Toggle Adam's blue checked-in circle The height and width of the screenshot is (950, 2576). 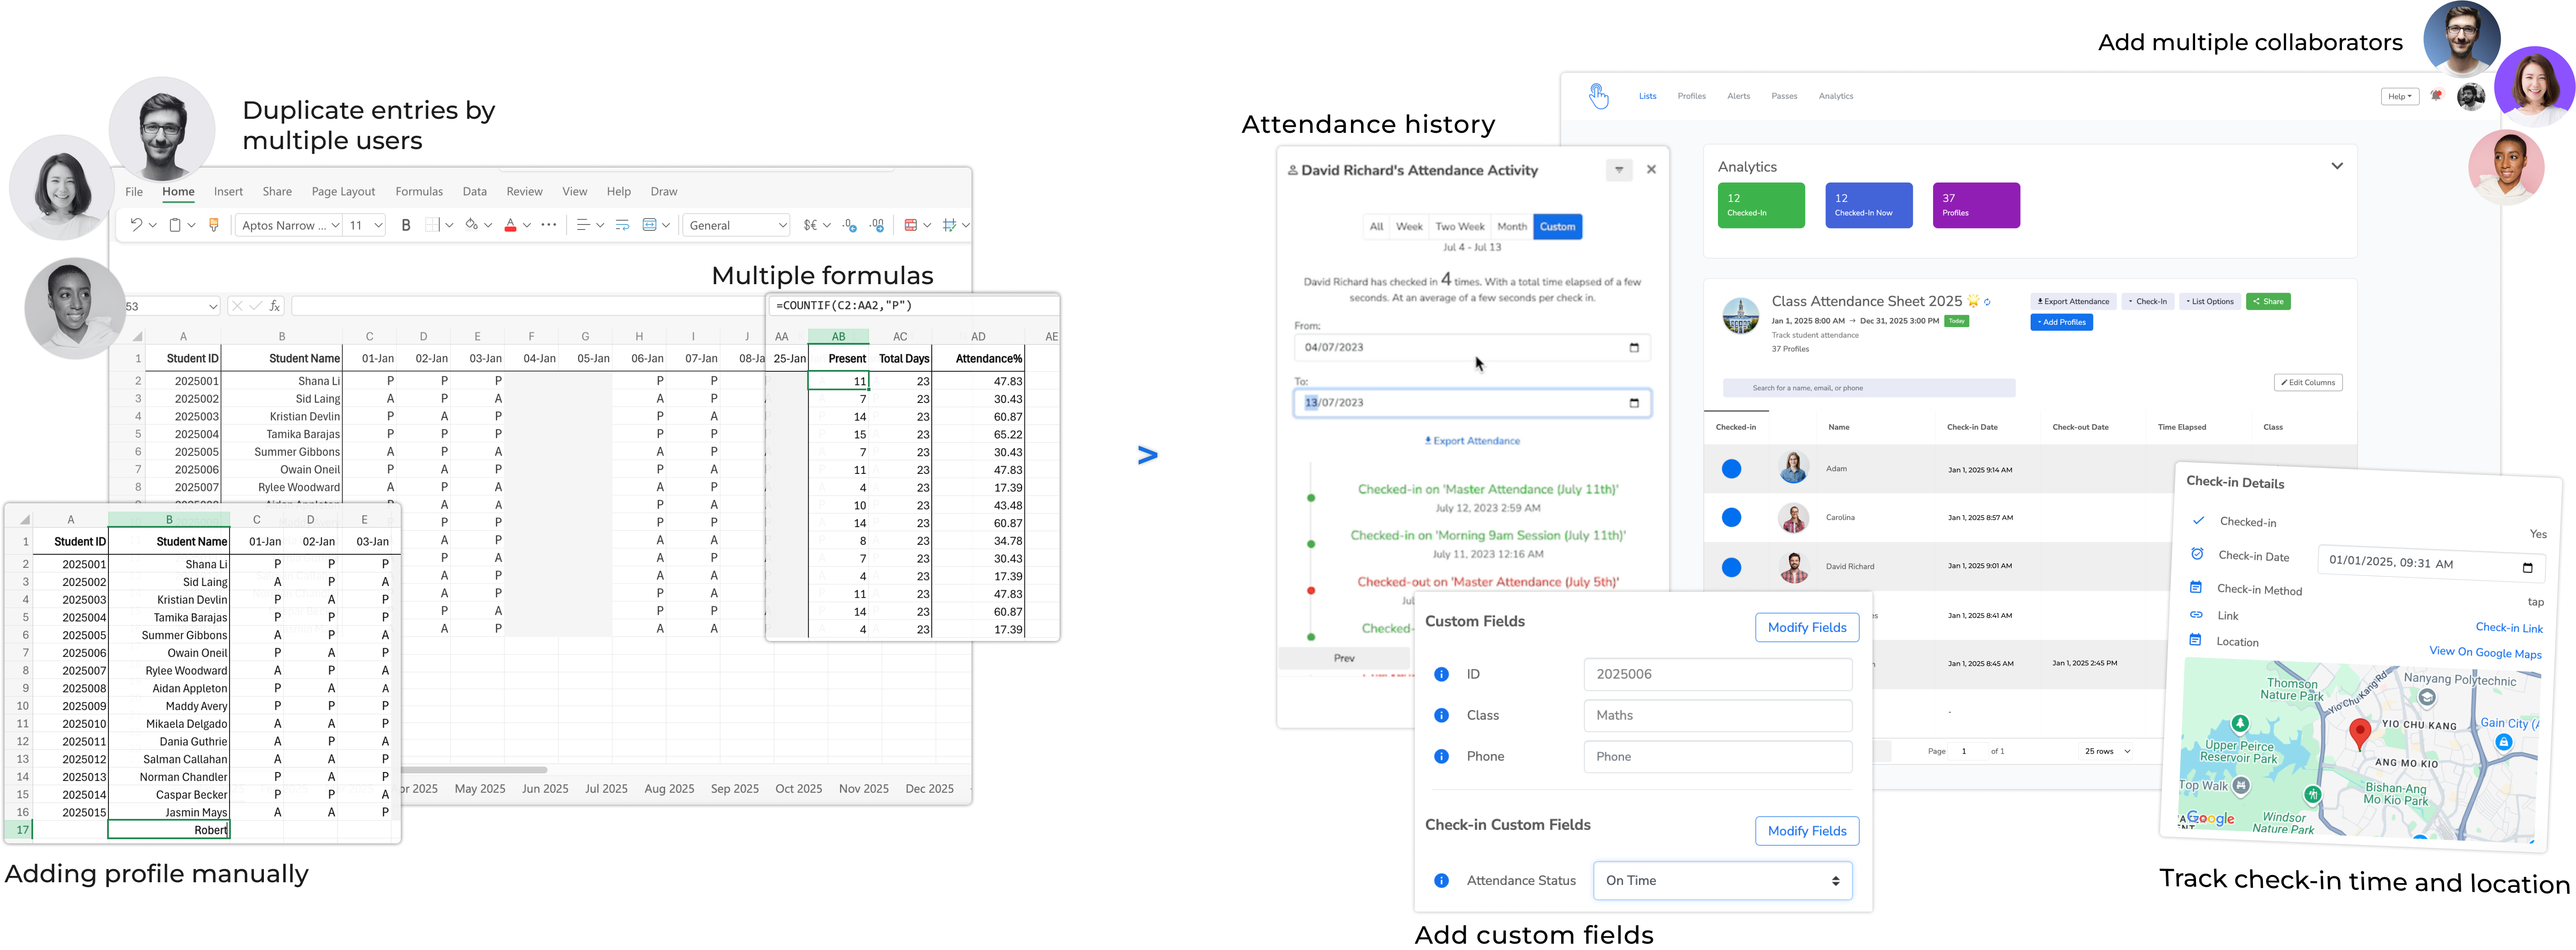pos(1732,469)
